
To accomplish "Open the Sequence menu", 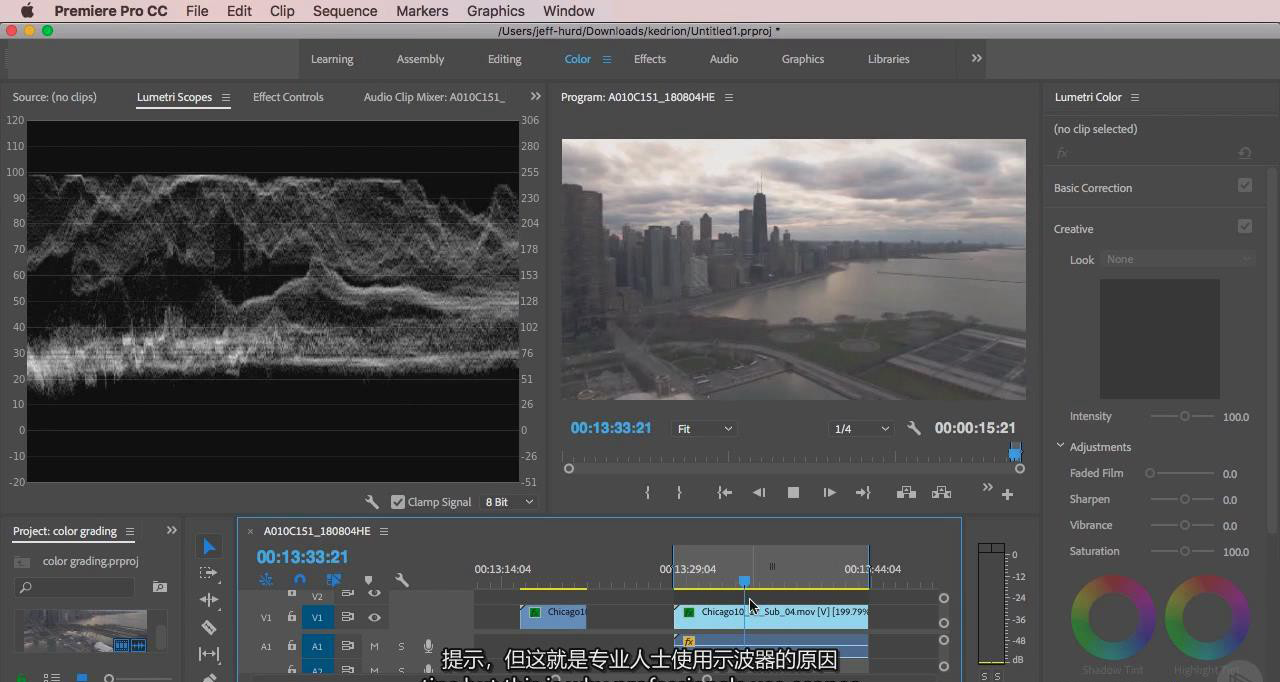I will (345, 11).
